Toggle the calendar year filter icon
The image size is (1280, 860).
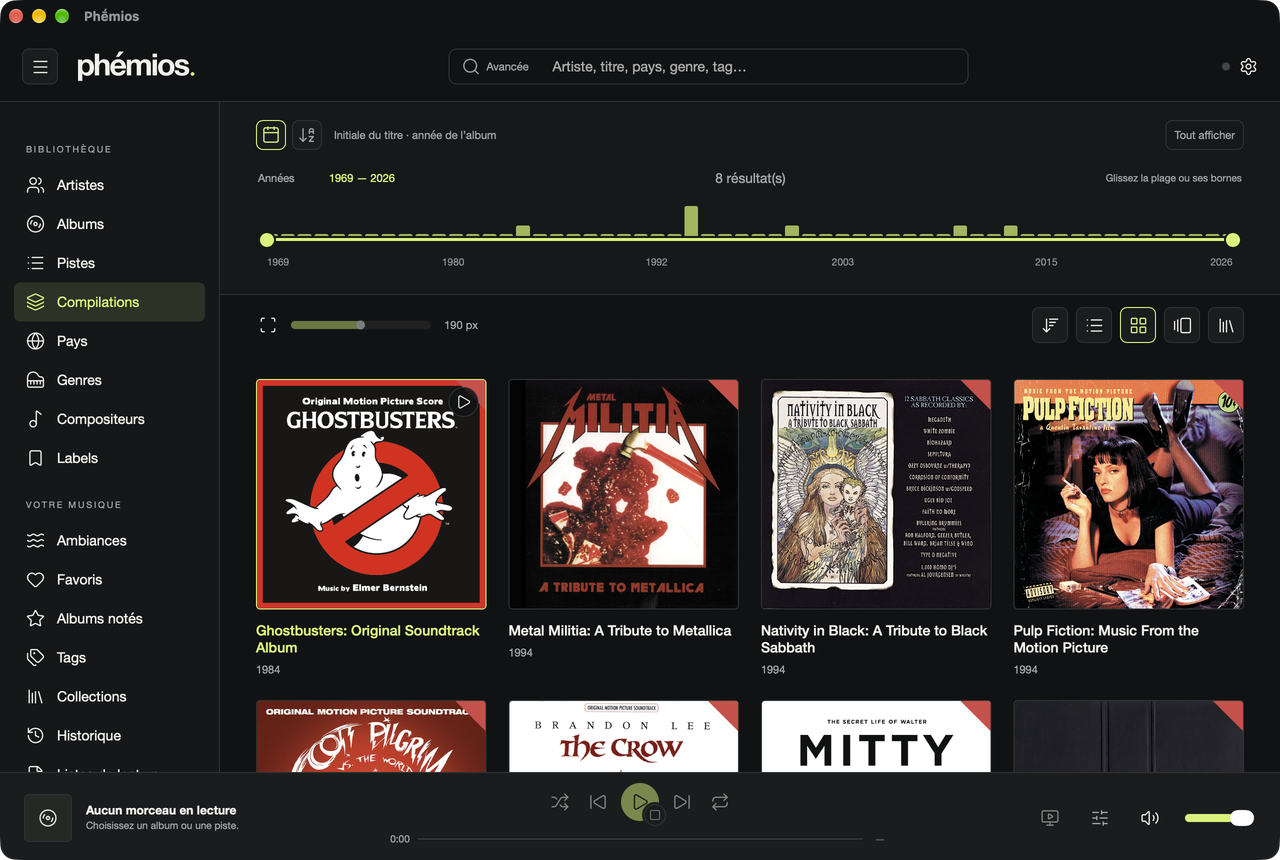[271, 135]
